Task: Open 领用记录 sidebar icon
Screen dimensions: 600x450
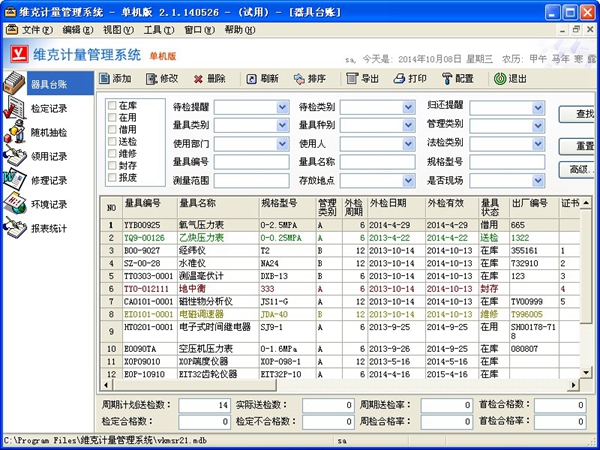Action: pos(15,155)
